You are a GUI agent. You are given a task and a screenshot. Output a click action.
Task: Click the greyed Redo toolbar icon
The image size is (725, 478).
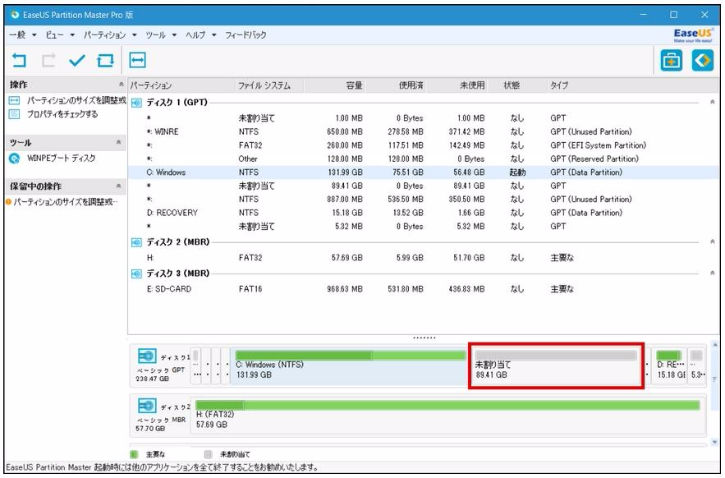[49, 61]
